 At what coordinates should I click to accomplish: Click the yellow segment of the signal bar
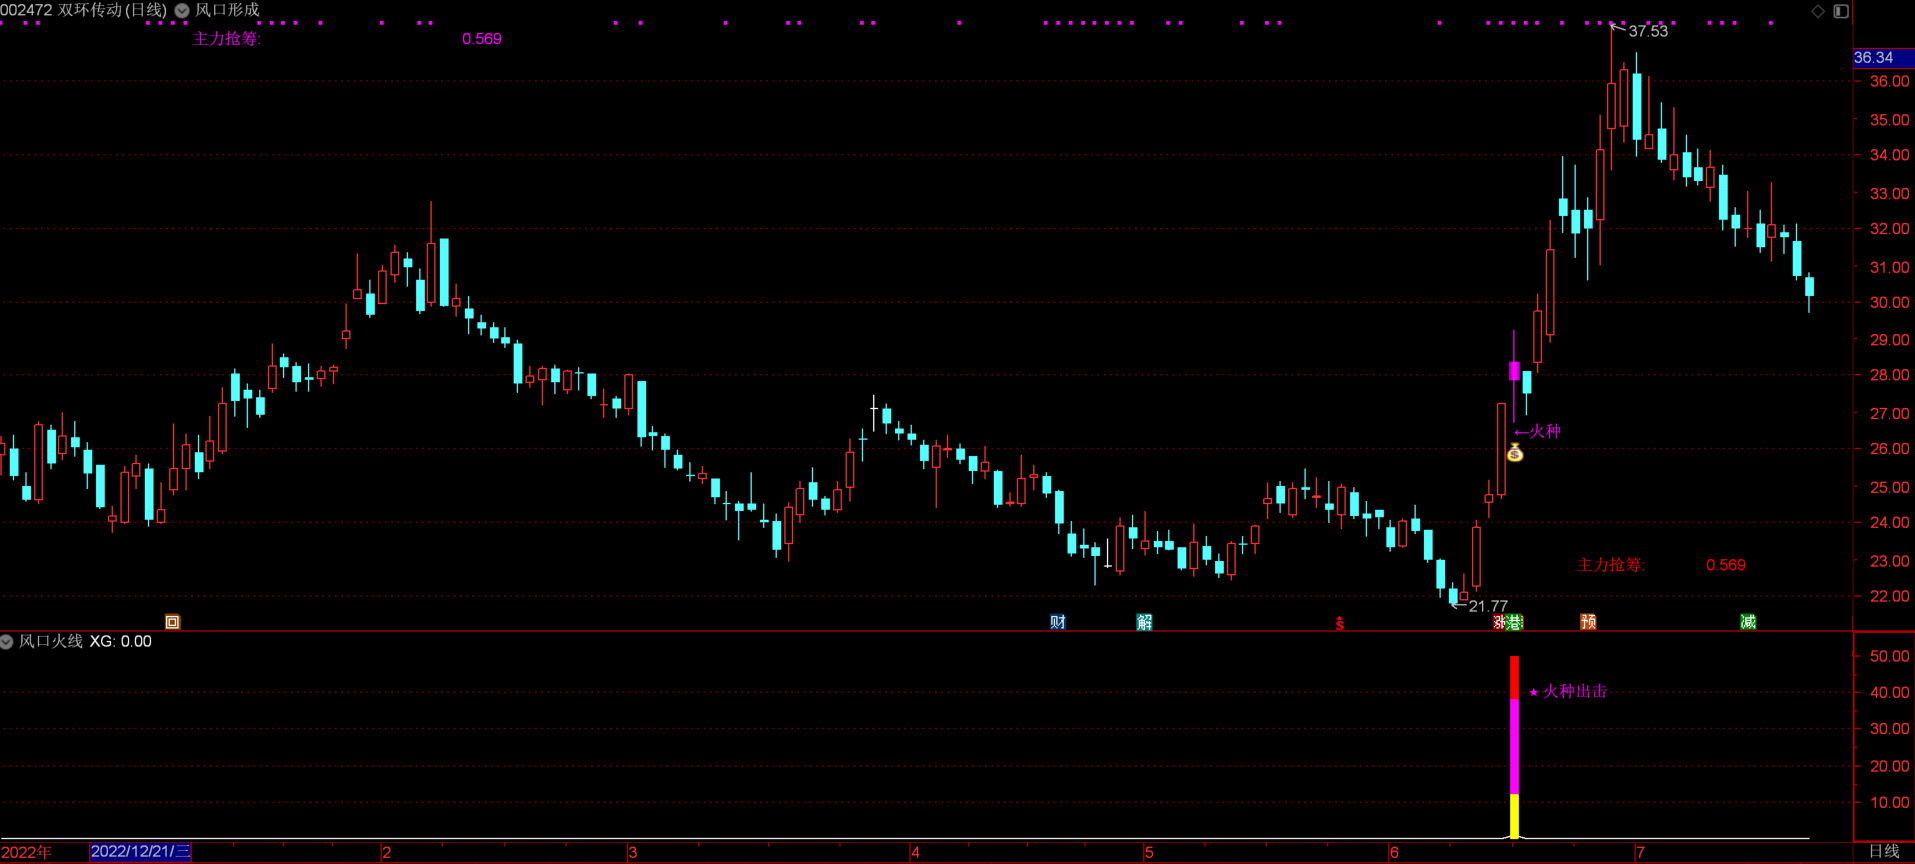(1514, 816)
